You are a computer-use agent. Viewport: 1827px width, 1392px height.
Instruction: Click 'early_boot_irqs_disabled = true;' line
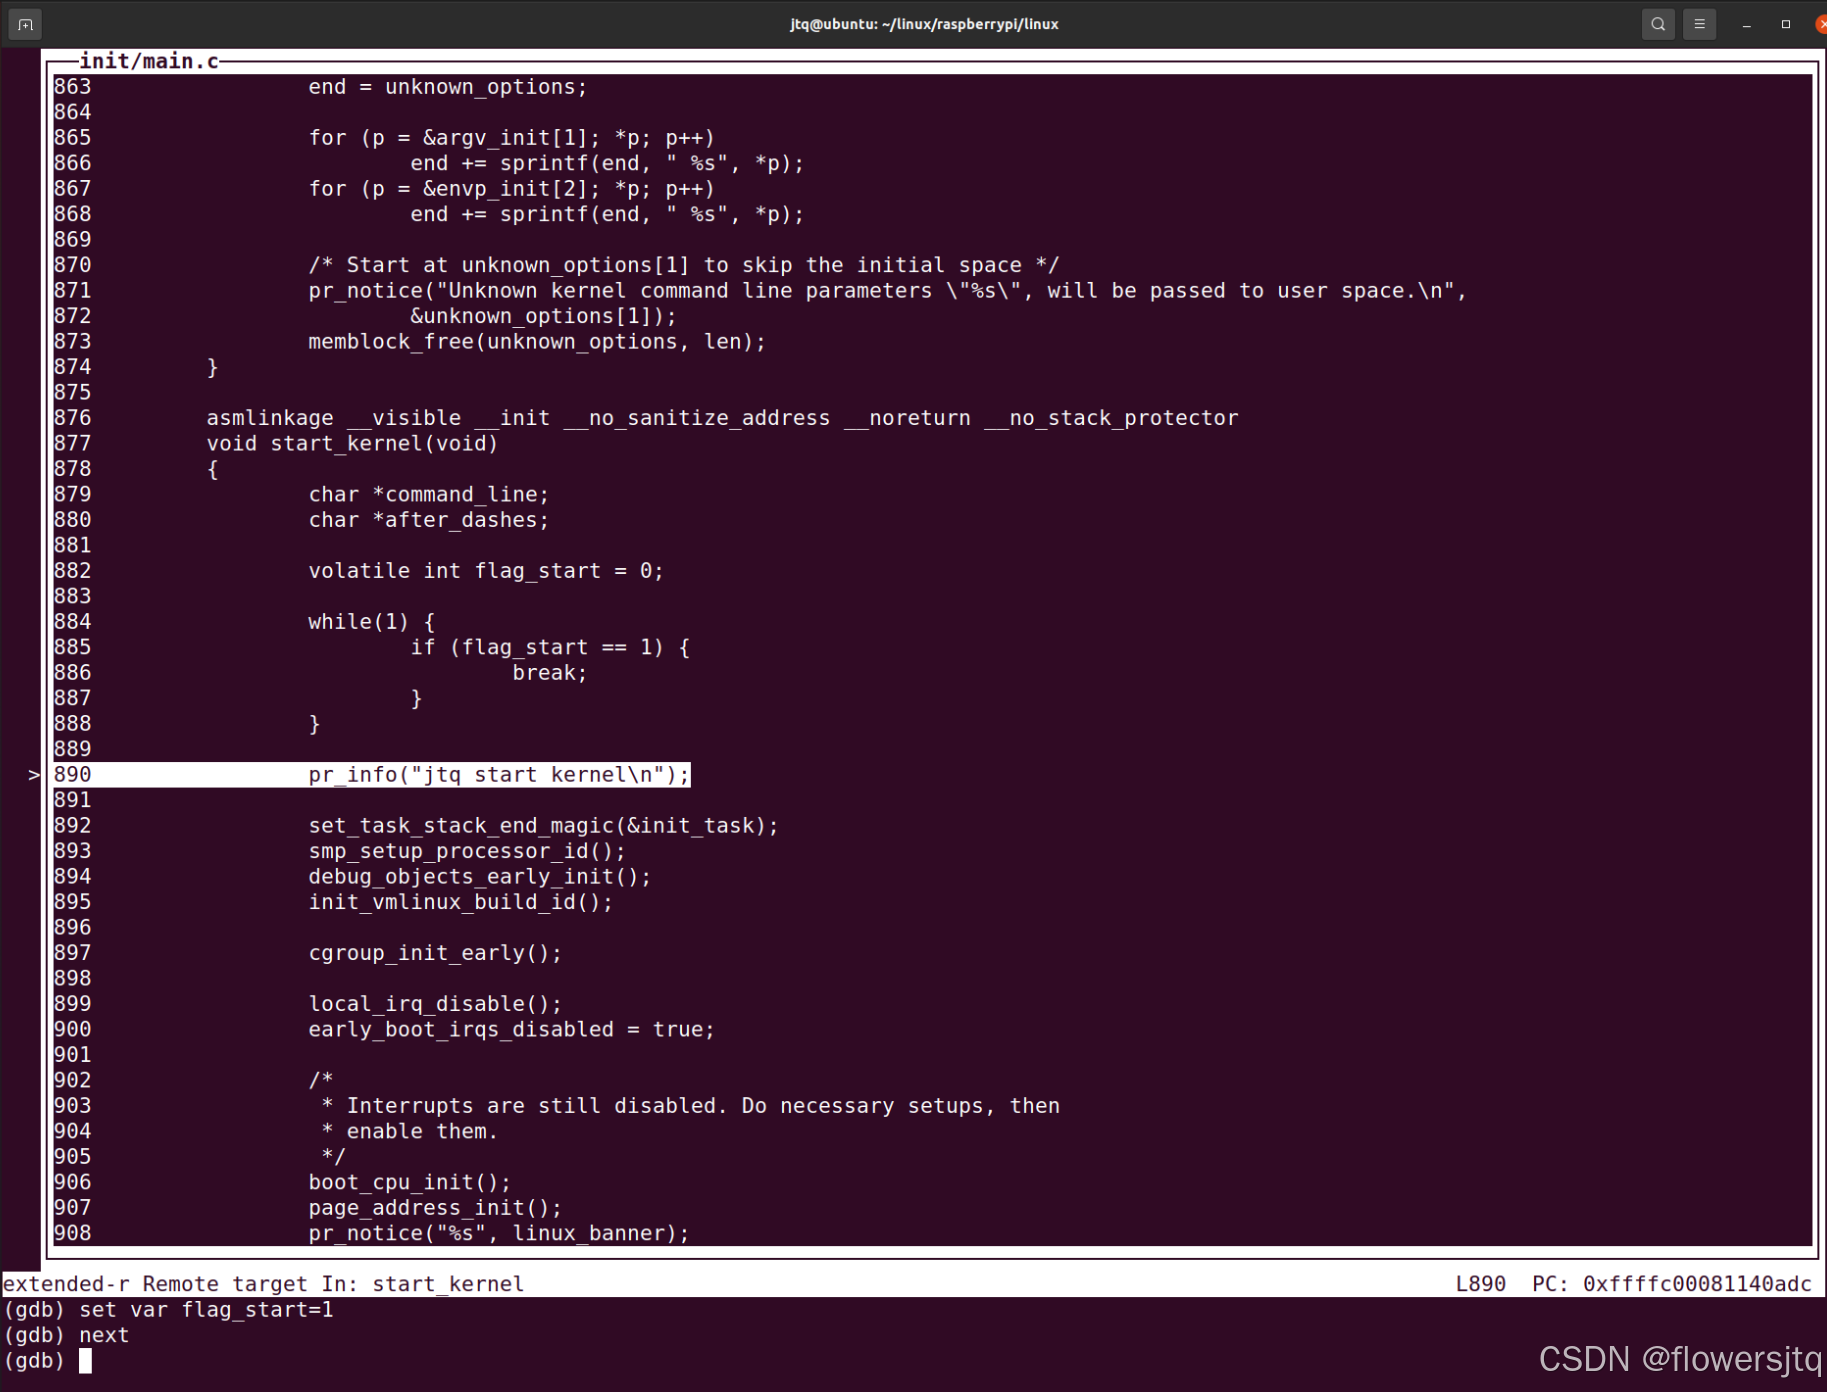click(x=512, y=1030)
